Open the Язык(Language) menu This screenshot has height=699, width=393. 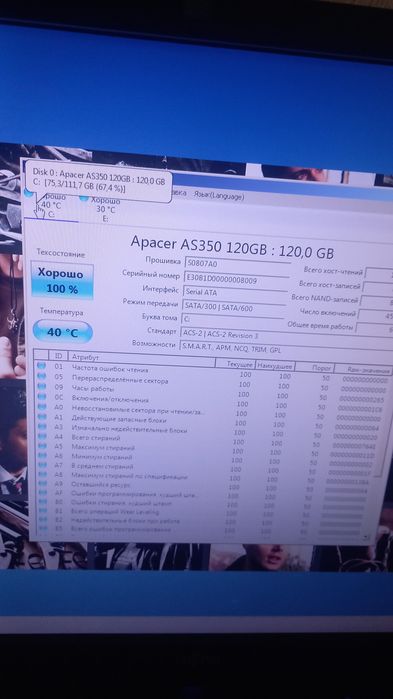(219, 196)
